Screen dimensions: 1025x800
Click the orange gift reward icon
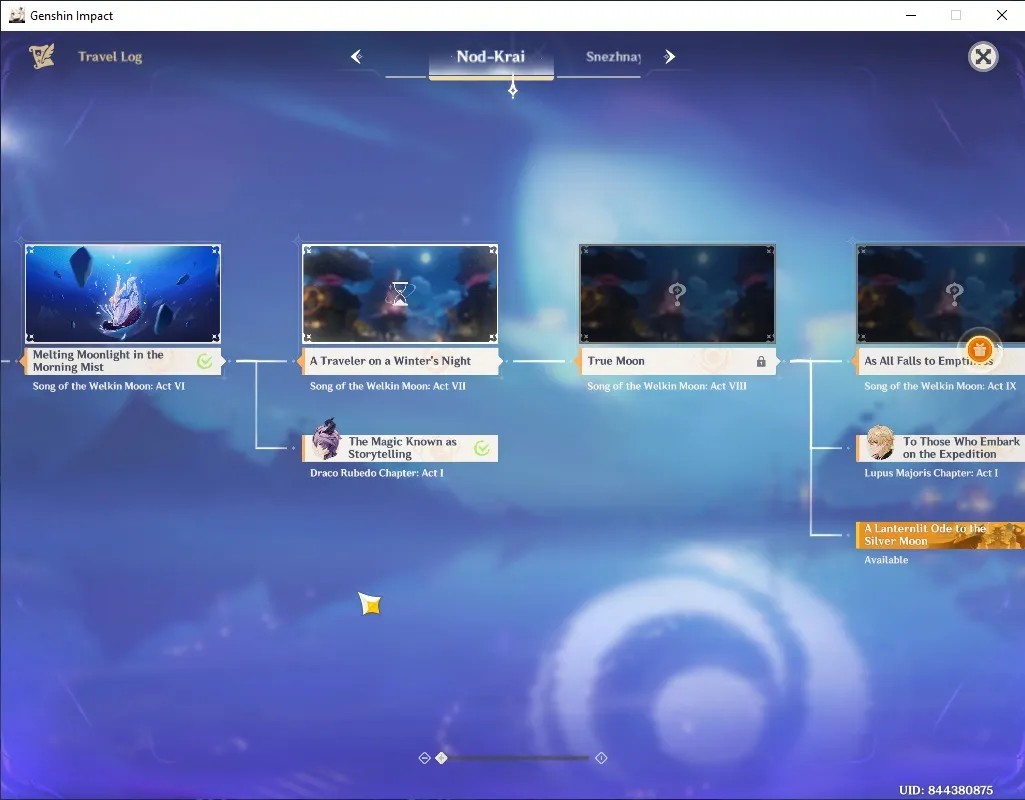[979, 348]
